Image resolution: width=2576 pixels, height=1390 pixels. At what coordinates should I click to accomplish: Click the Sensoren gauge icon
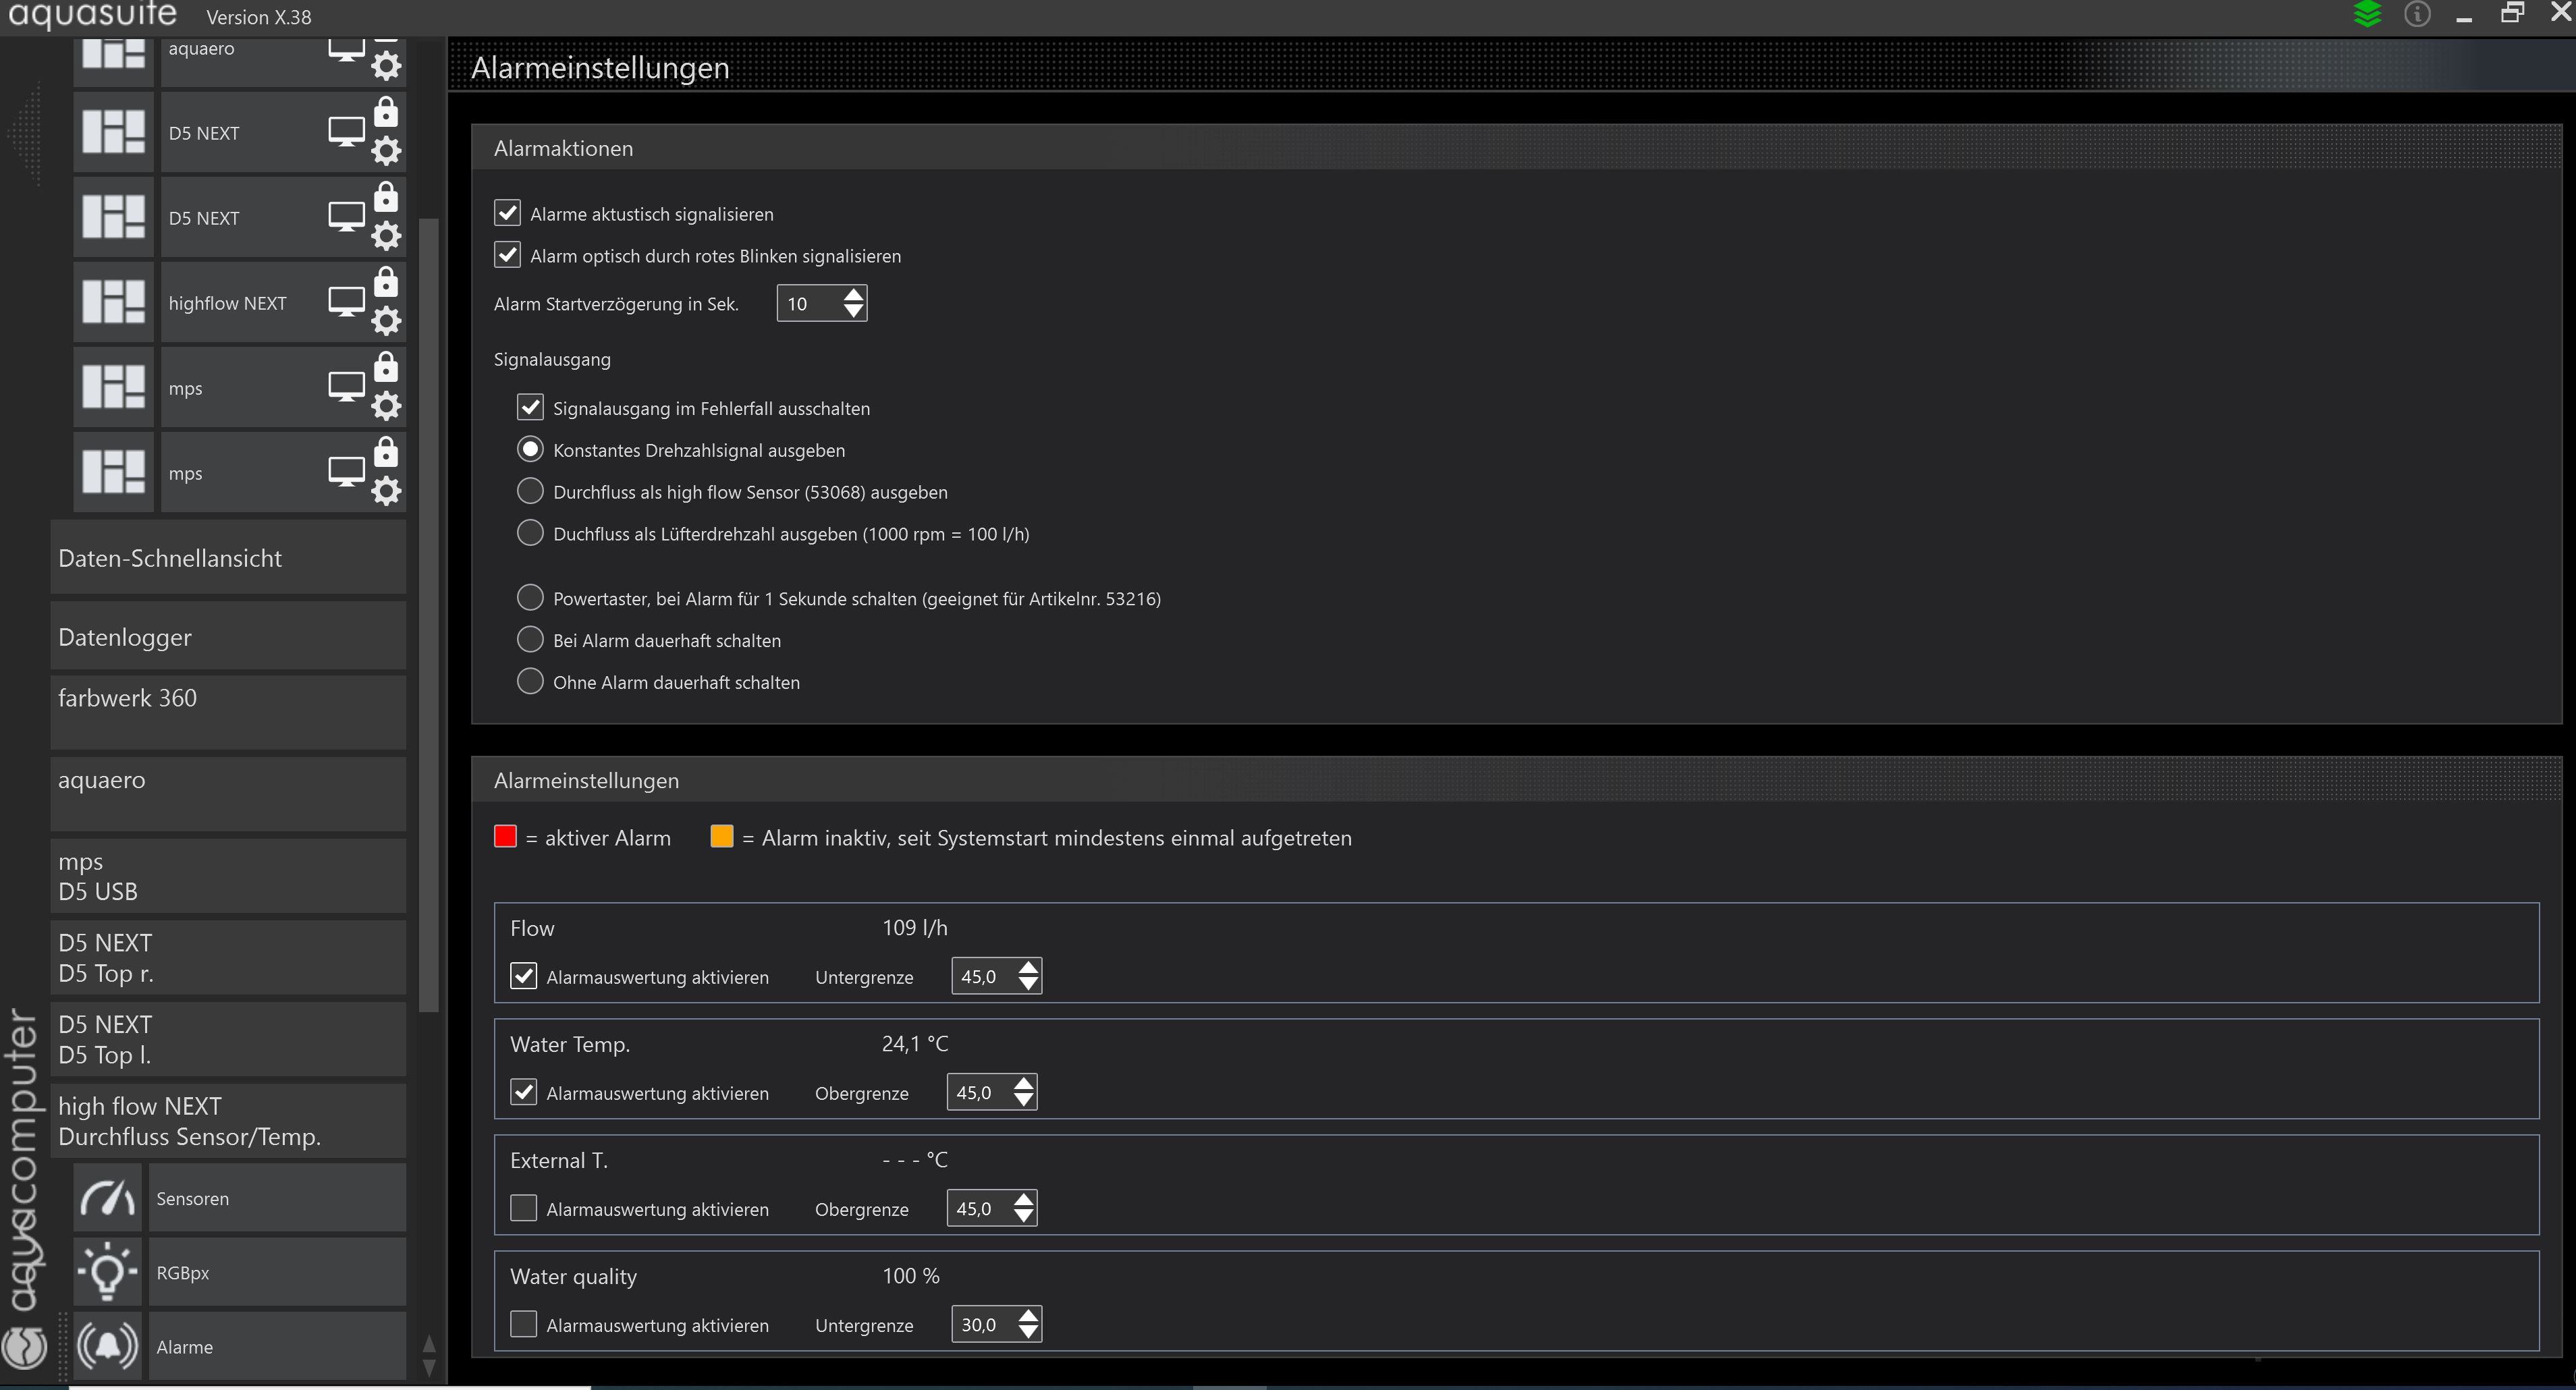pos(107,1198)
